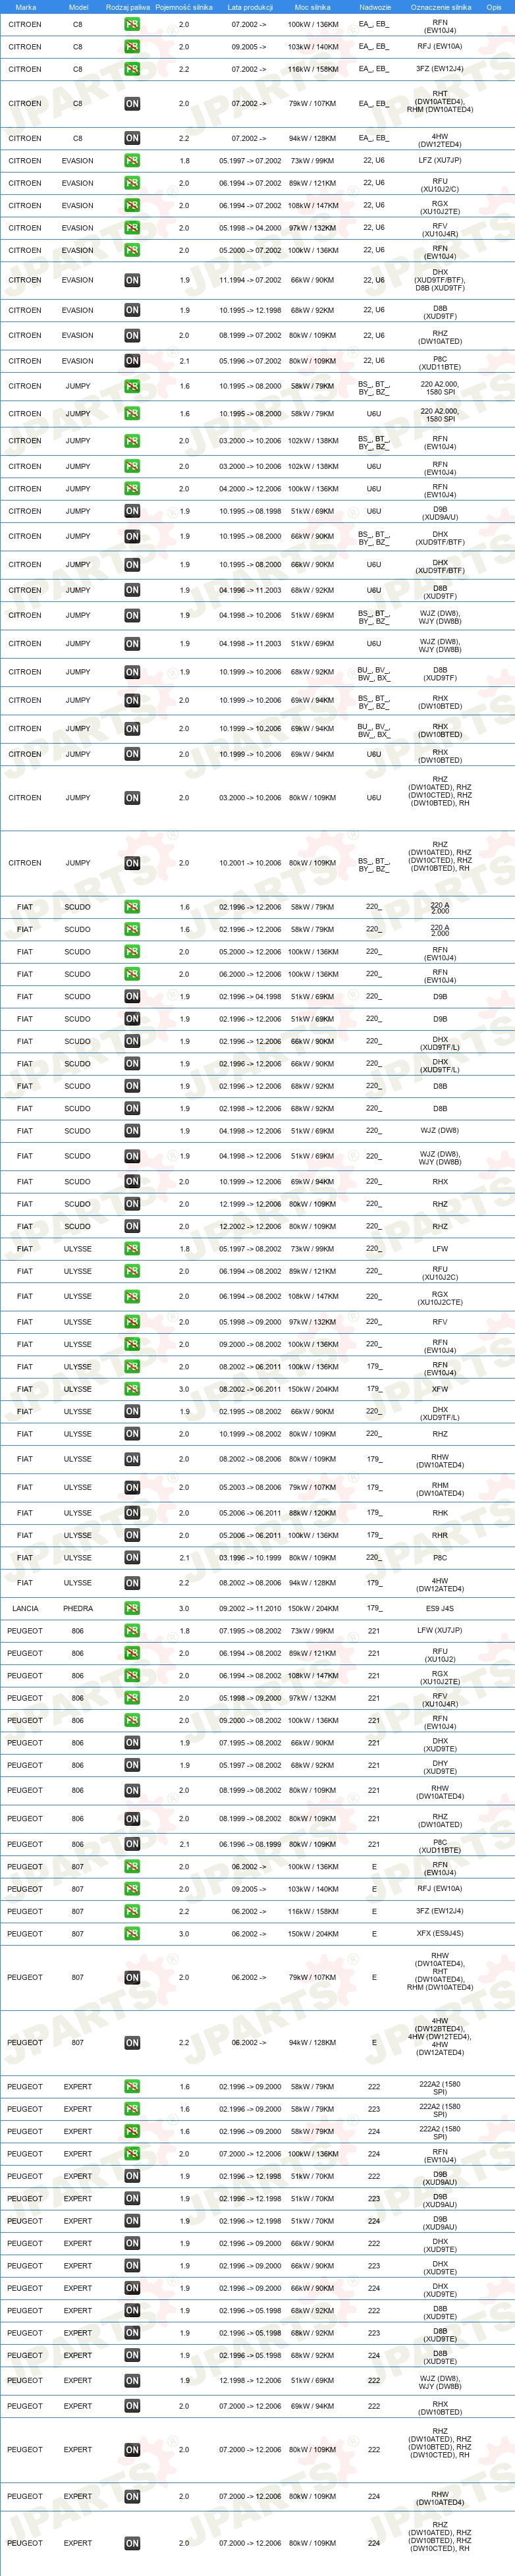This screenshot has width=515, height=2576.
Task: Click petrol icon in Citroen C8 3FZ row
Action: click(x=132, y=69)
